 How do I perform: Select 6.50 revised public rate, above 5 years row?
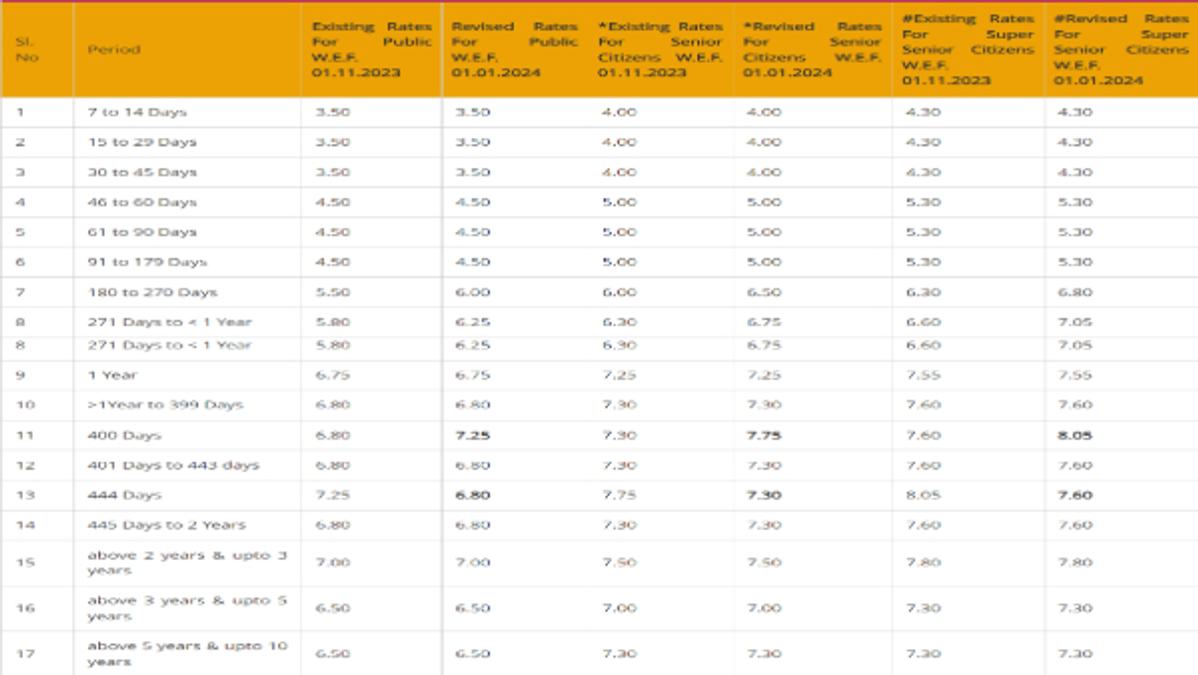(473, 654)
